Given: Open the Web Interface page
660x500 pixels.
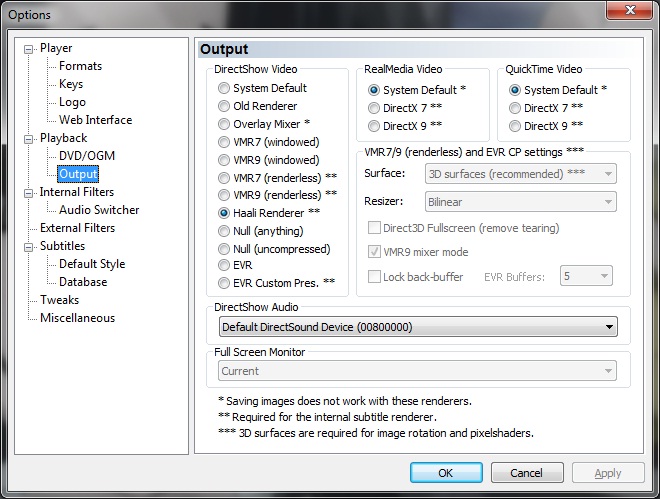Looking at the screenshot, I should [96, 120].
